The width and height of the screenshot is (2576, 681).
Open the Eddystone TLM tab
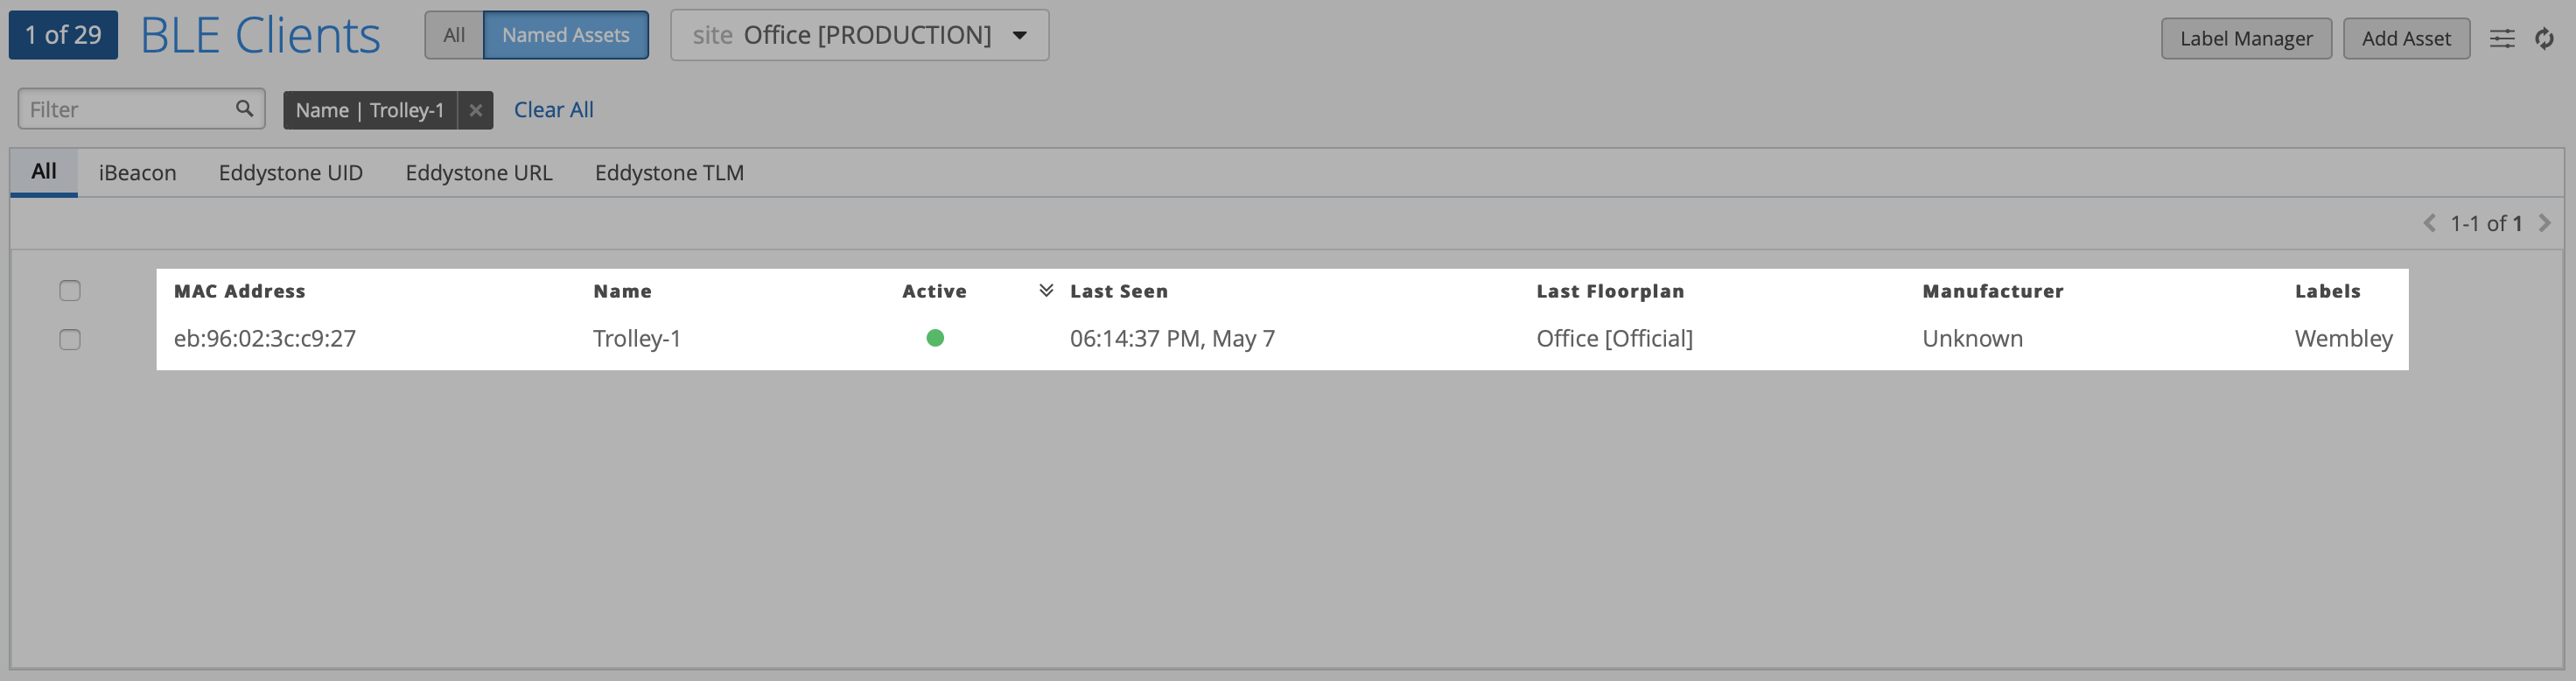pos(669,173)
